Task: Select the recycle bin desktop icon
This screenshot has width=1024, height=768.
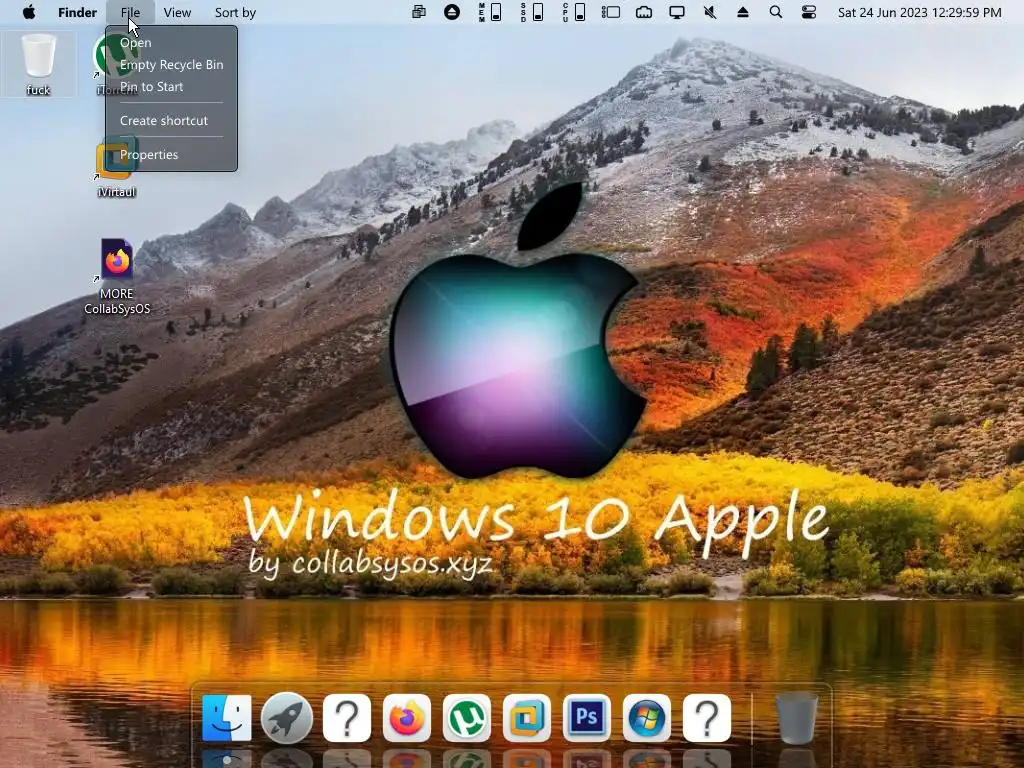Action: coord(39,64)
